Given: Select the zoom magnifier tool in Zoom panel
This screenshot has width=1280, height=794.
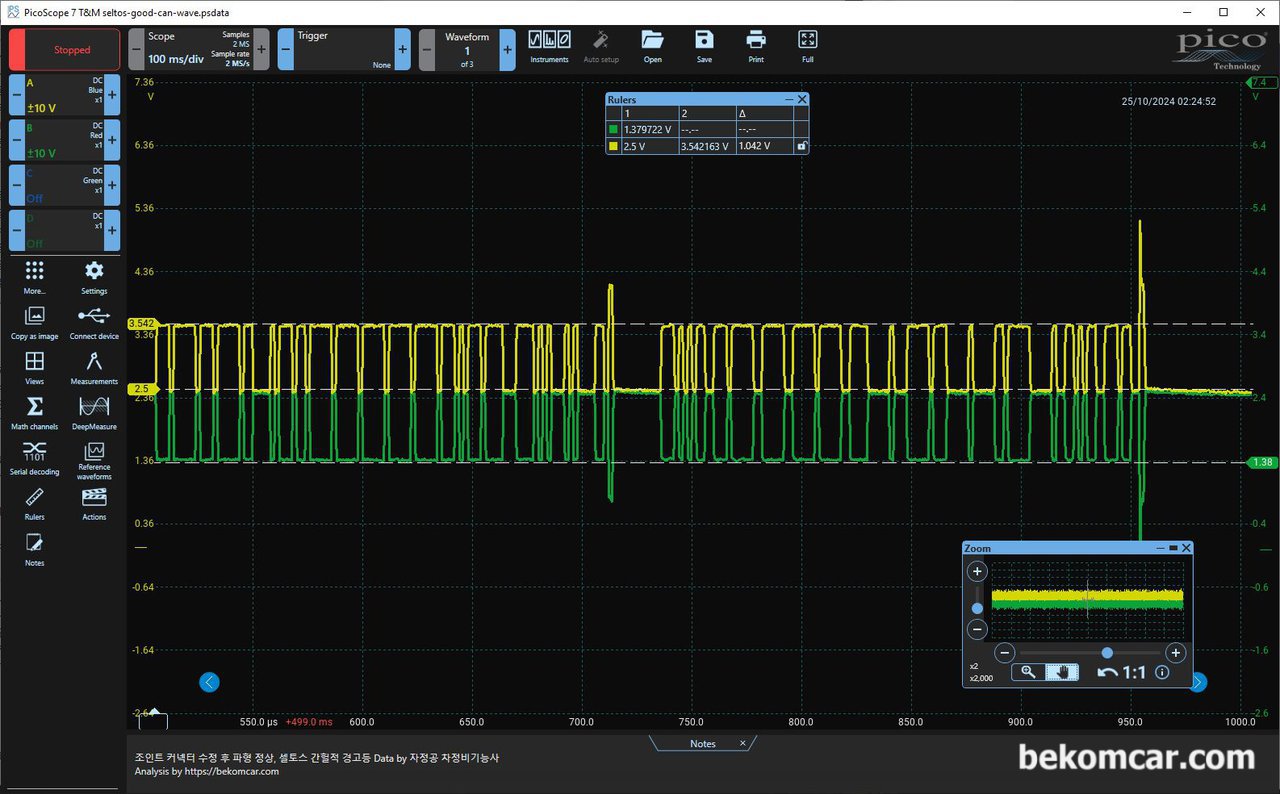Looking at the screenshot, I should tap(1027, 673).
